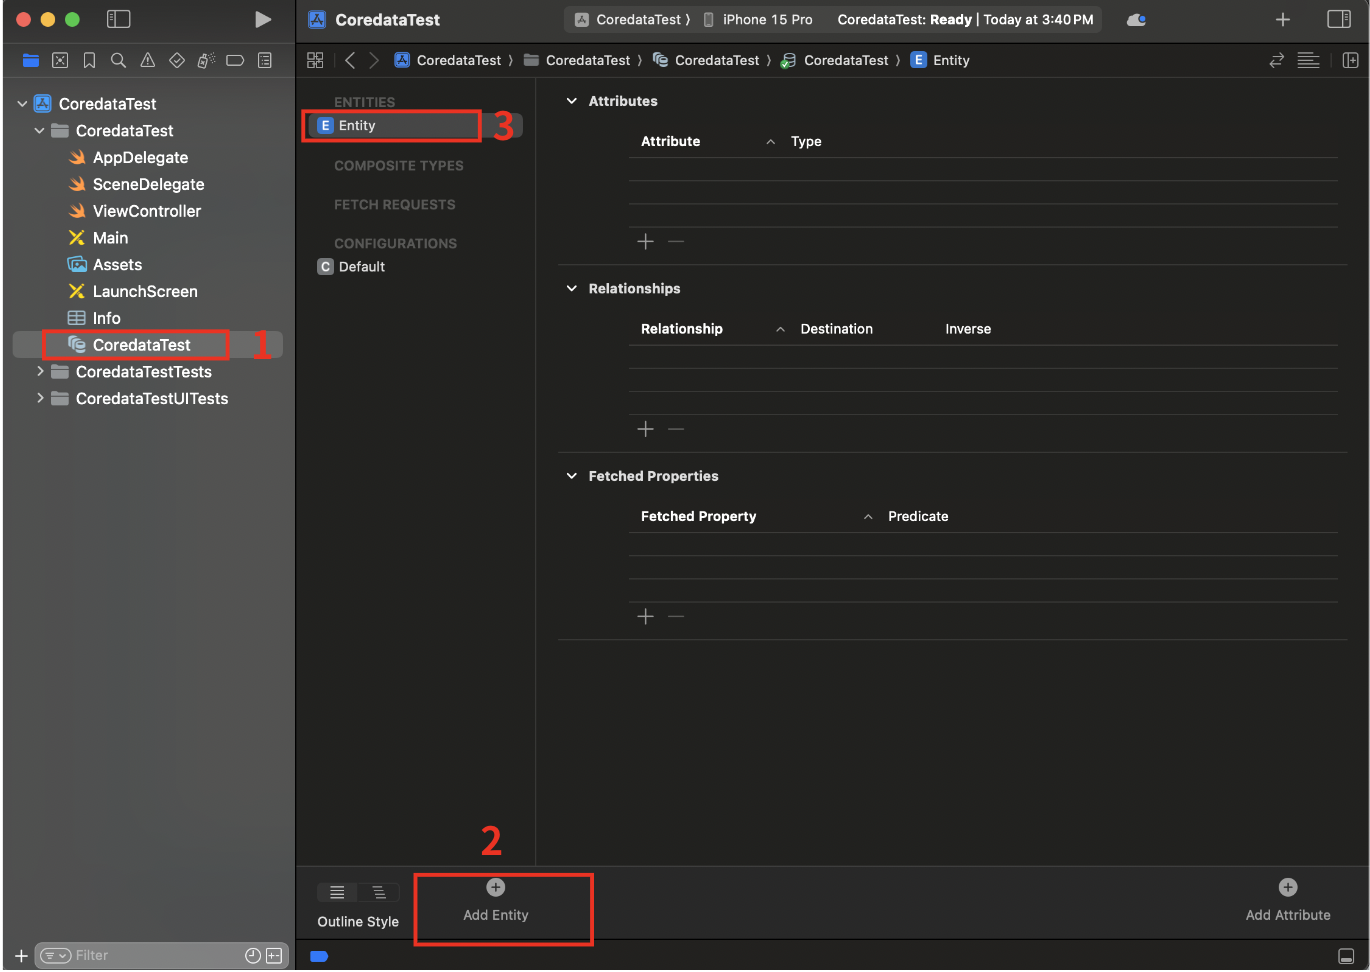Add attribute with plus under Attributes table
Screen dimensions: 1370x972
[646, 241]
